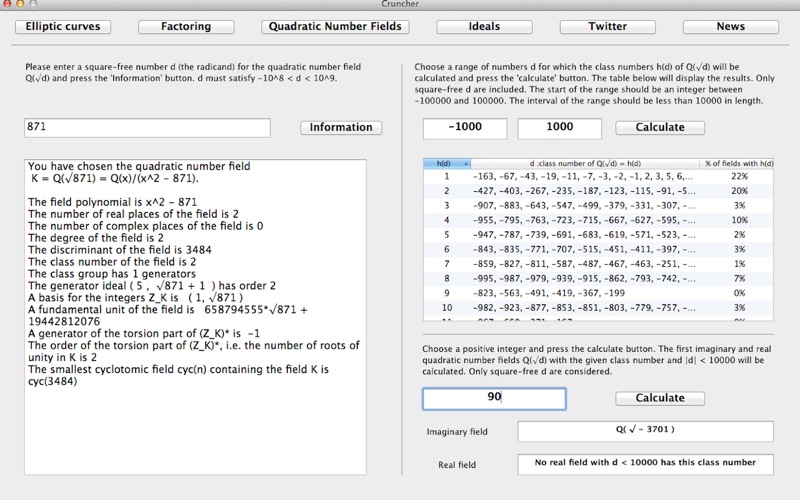The height and width of the screenshot is (500, 800).
Task: Click the 'generator ideal ( 5 , √871 + 1 )' line
Action: pos(152,286)
